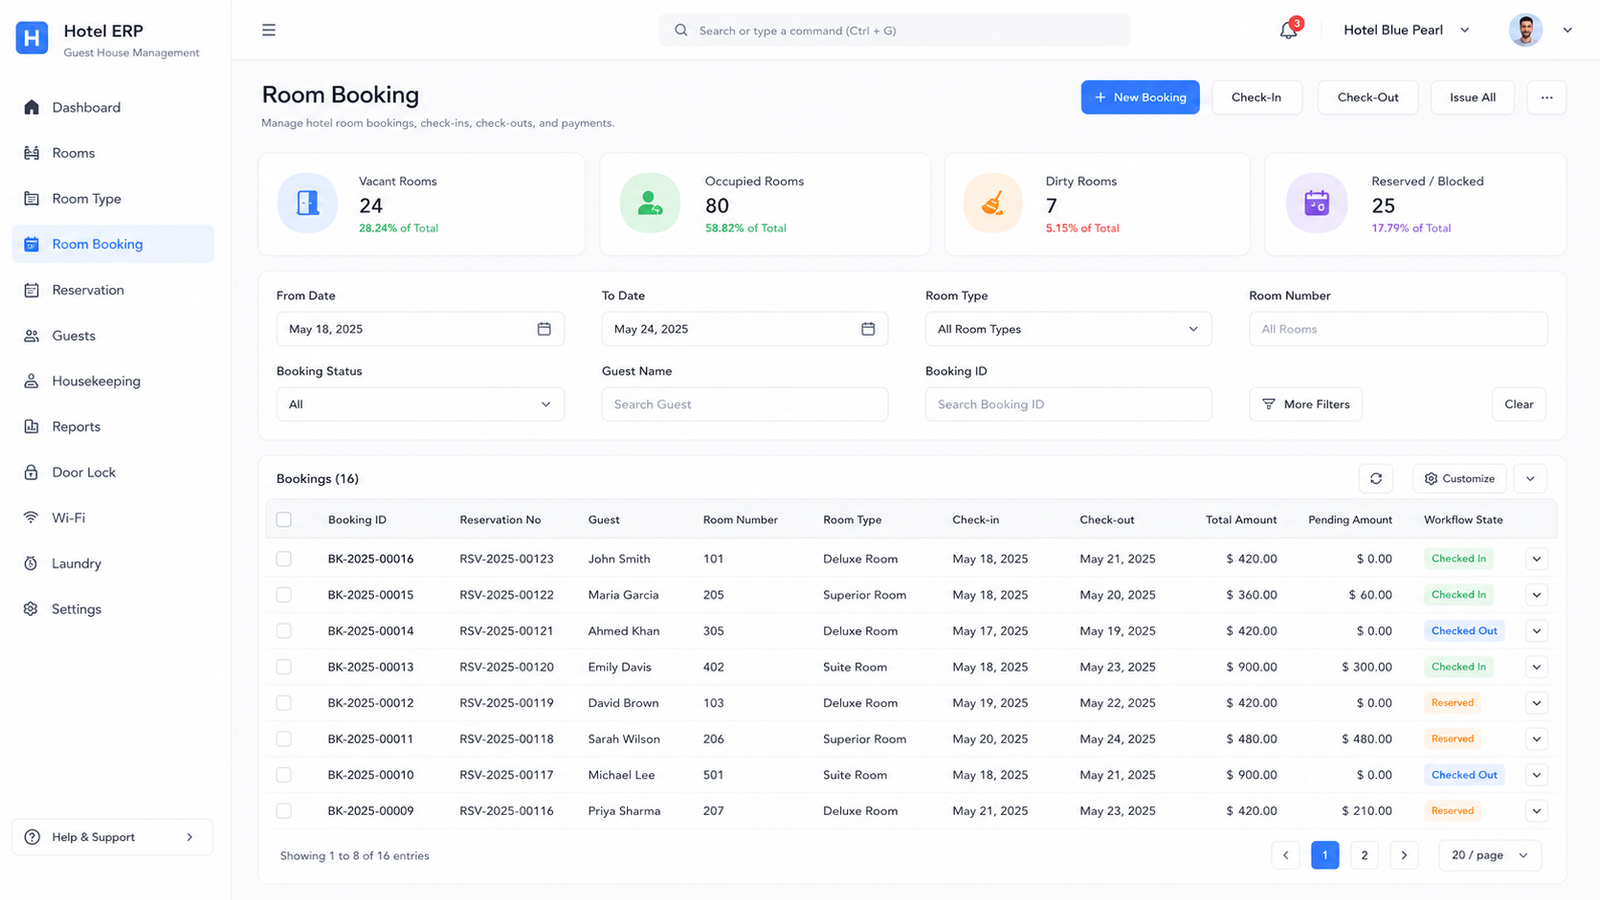
Task: Tick the Emily Davis booking checkbox
Action: [x=284, y=667]
